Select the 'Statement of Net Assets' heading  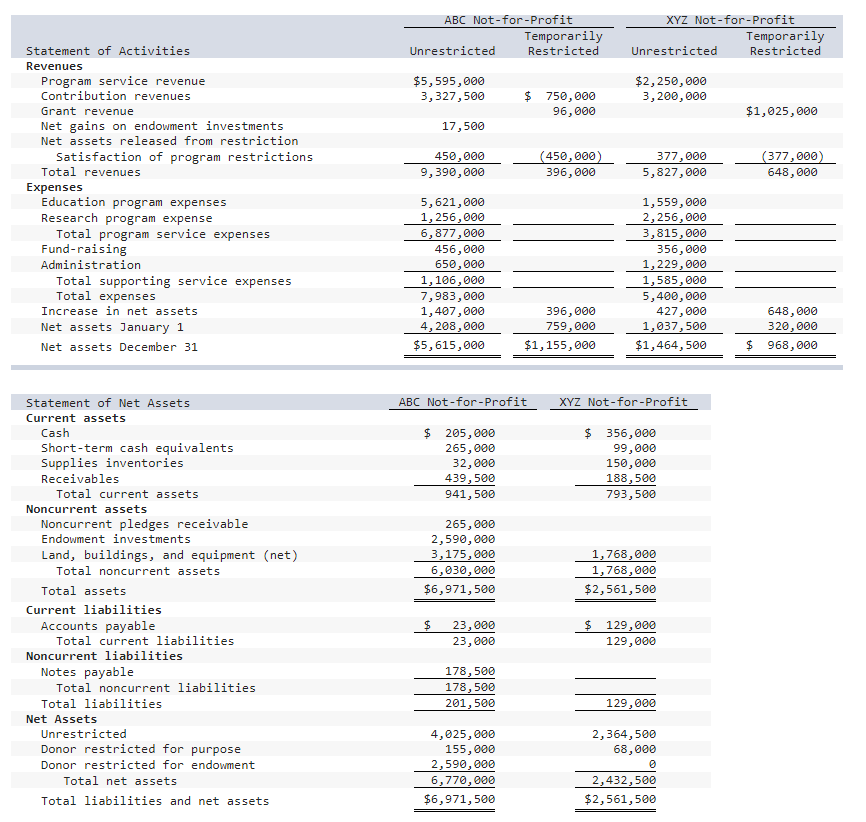pyautogui.click(x=108, y=403)
